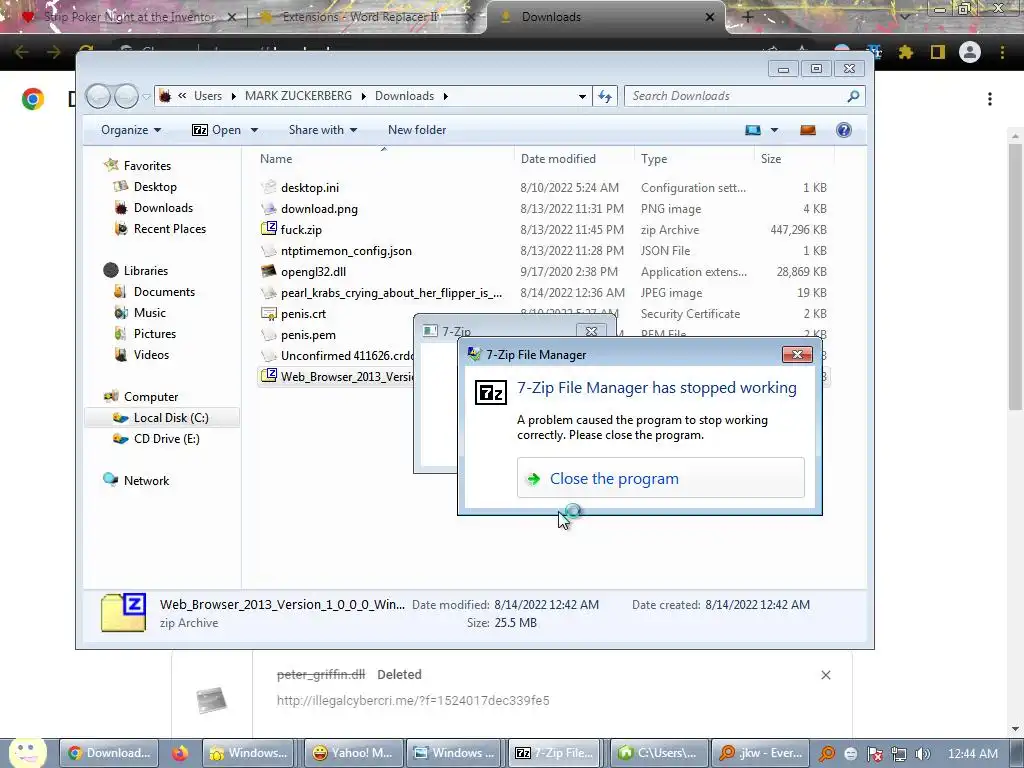This screenshot has height=768, width=1024.
Task: Sort by Type column header
Action: point(654,159)
